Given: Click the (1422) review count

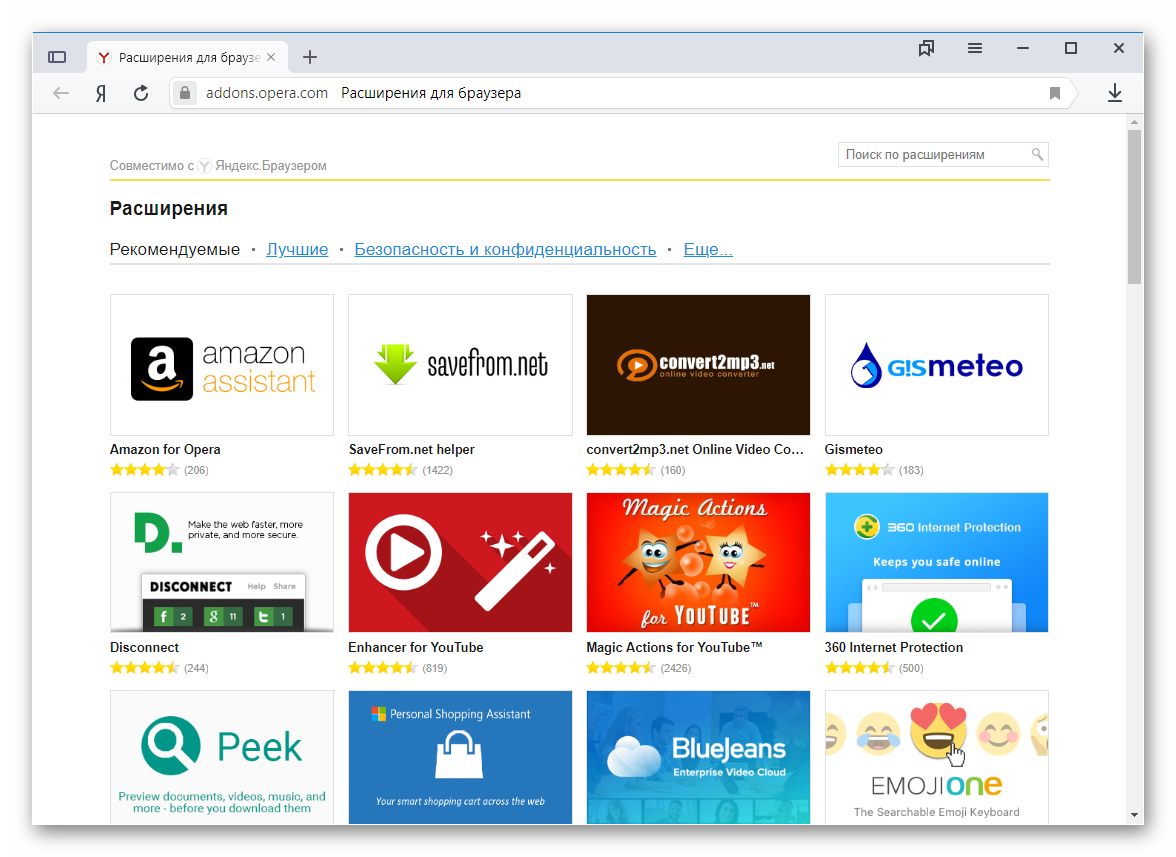Looking at the screenshot, I should 437,470.
